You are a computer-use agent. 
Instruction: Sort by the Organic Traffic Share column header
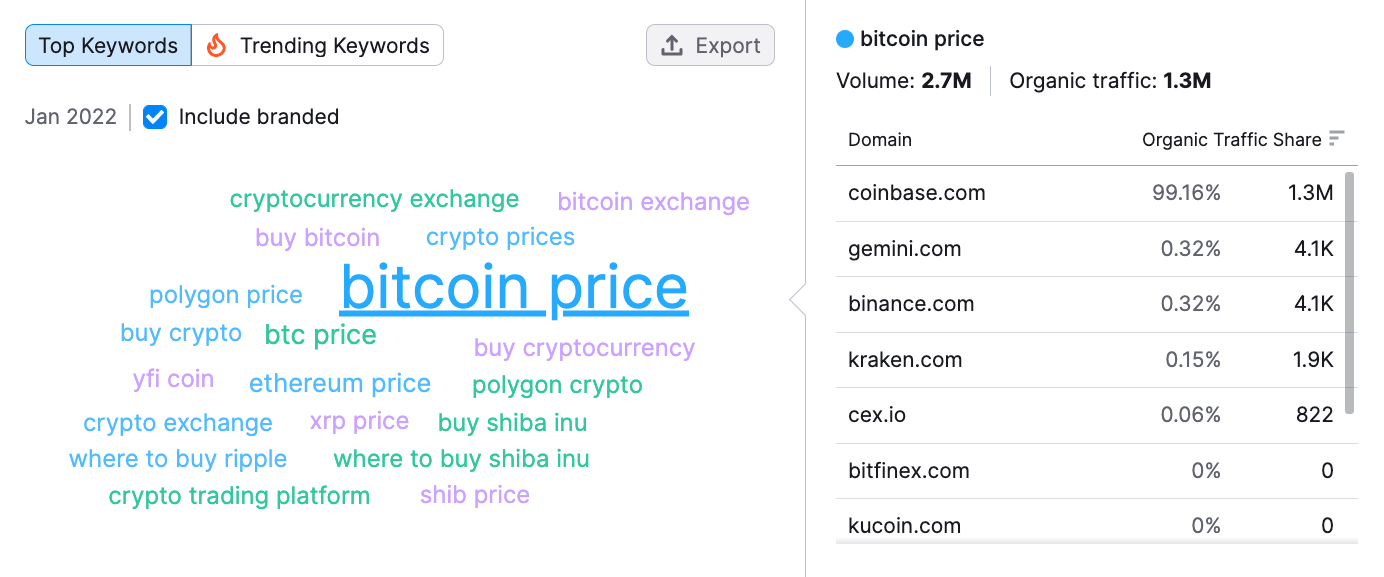pyautogui.click(x=1232, y=140)
